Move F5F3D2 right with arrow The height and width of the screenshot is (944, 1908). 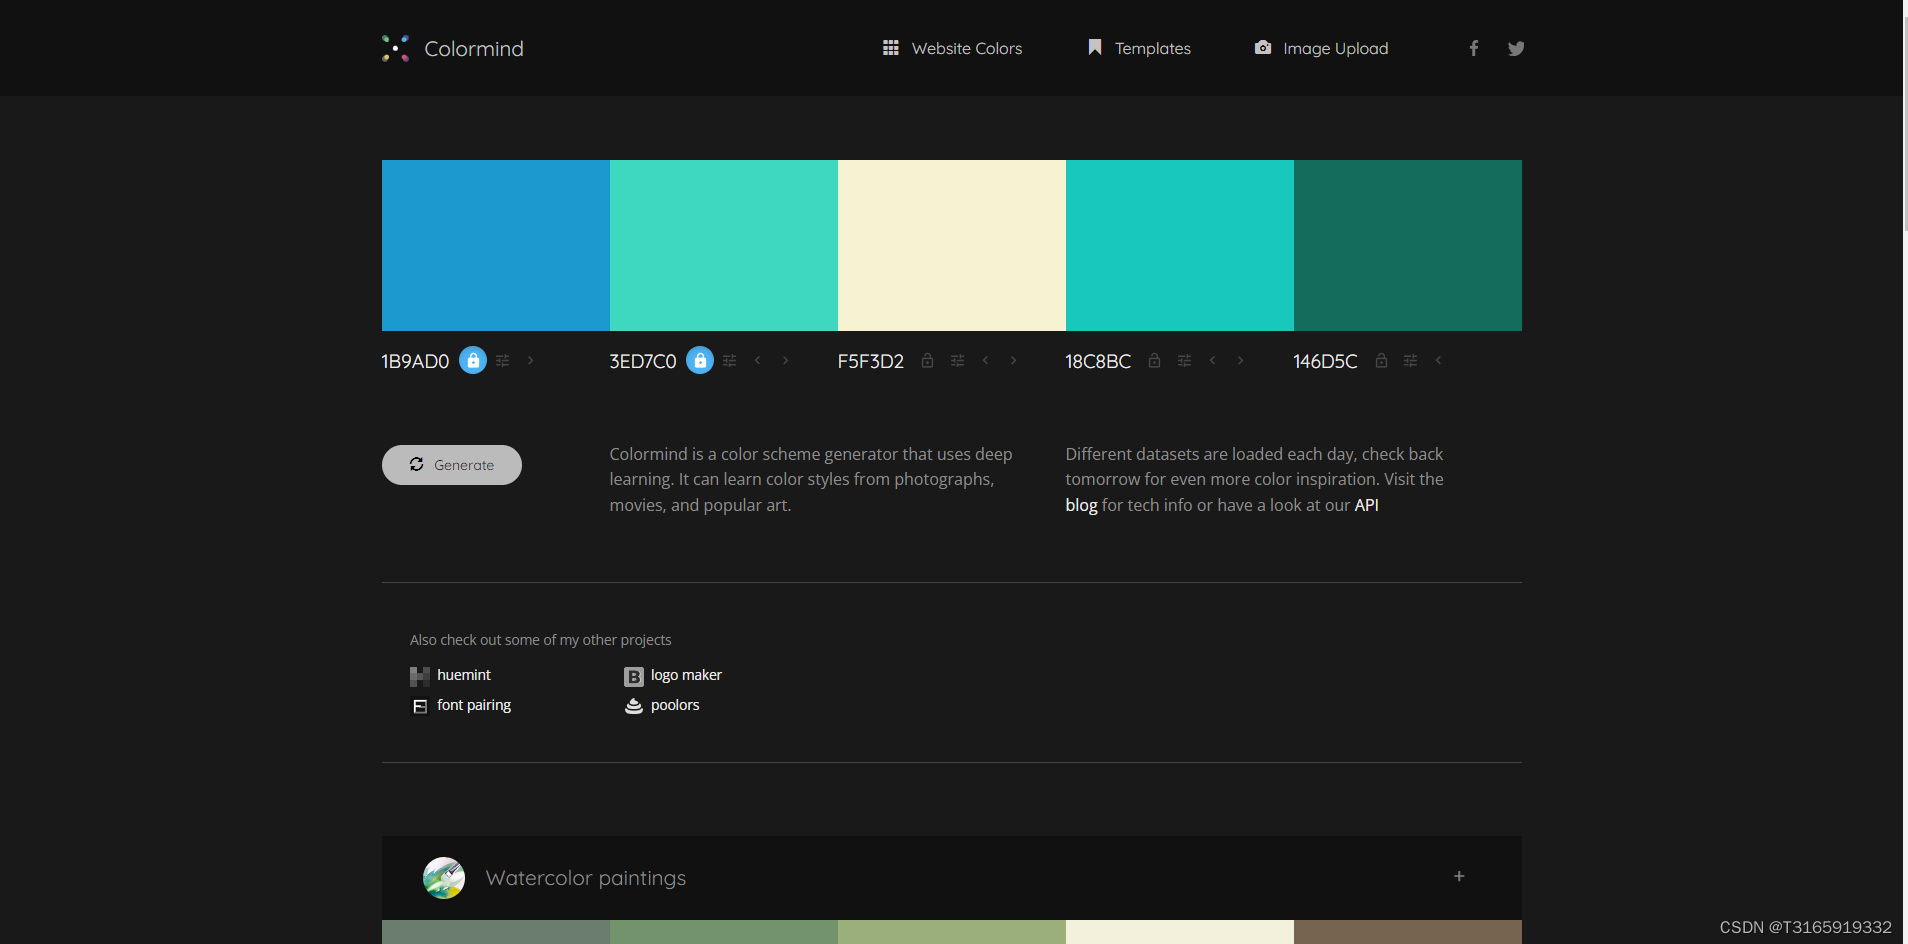point(1014,360)
